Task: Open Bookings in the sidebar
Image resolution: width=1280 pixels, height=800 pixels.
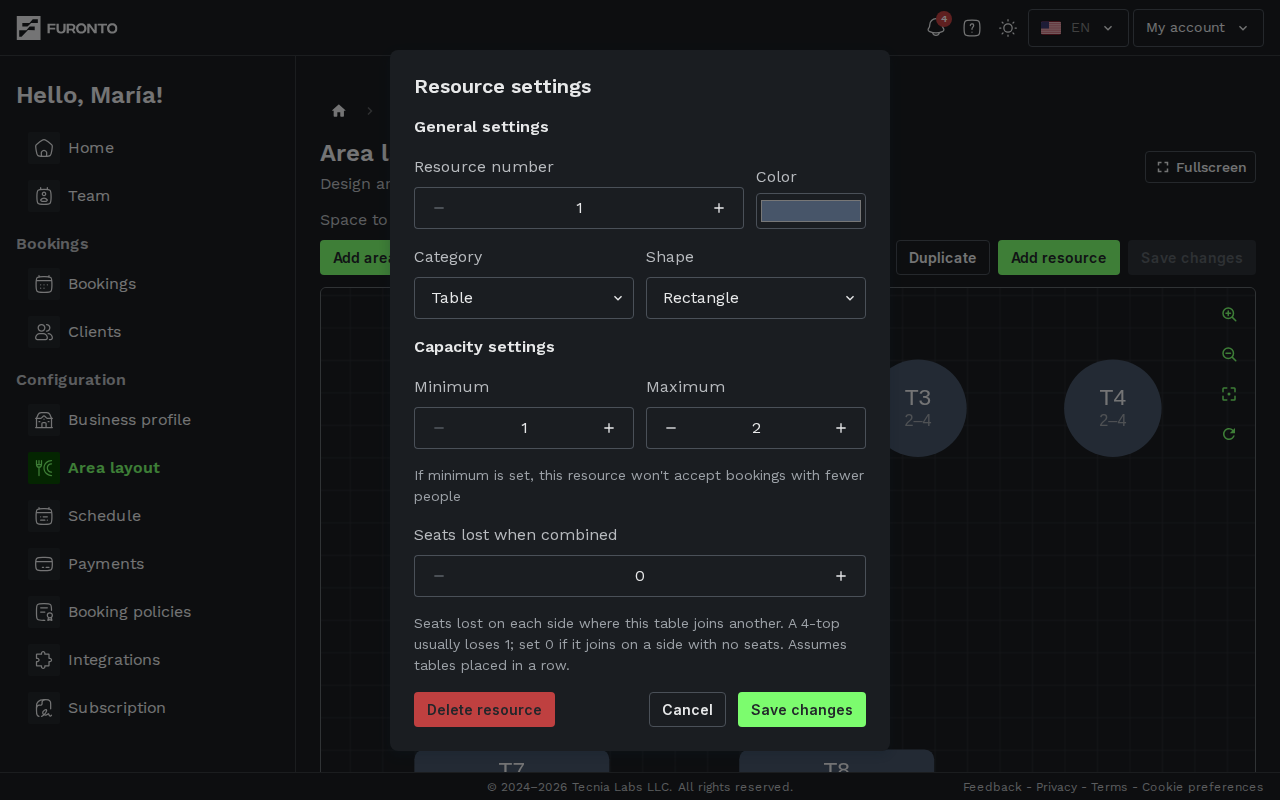Action: coord(102,284)
